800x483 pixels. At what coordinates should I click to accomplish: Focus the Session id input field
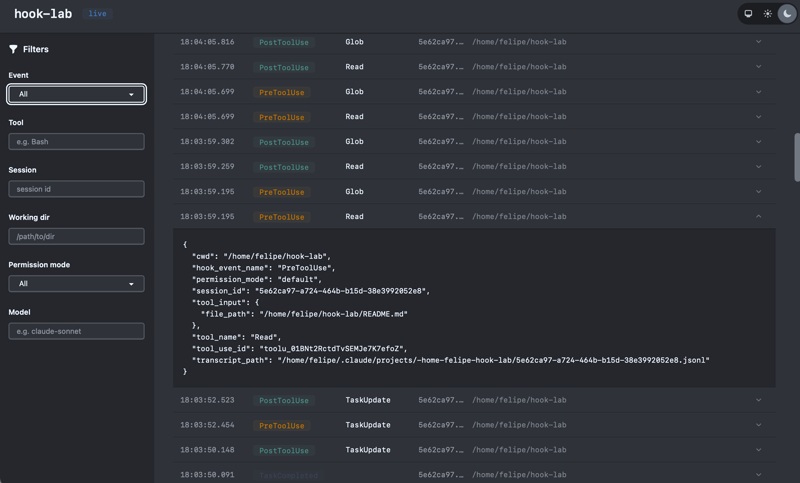click(76, 189)
